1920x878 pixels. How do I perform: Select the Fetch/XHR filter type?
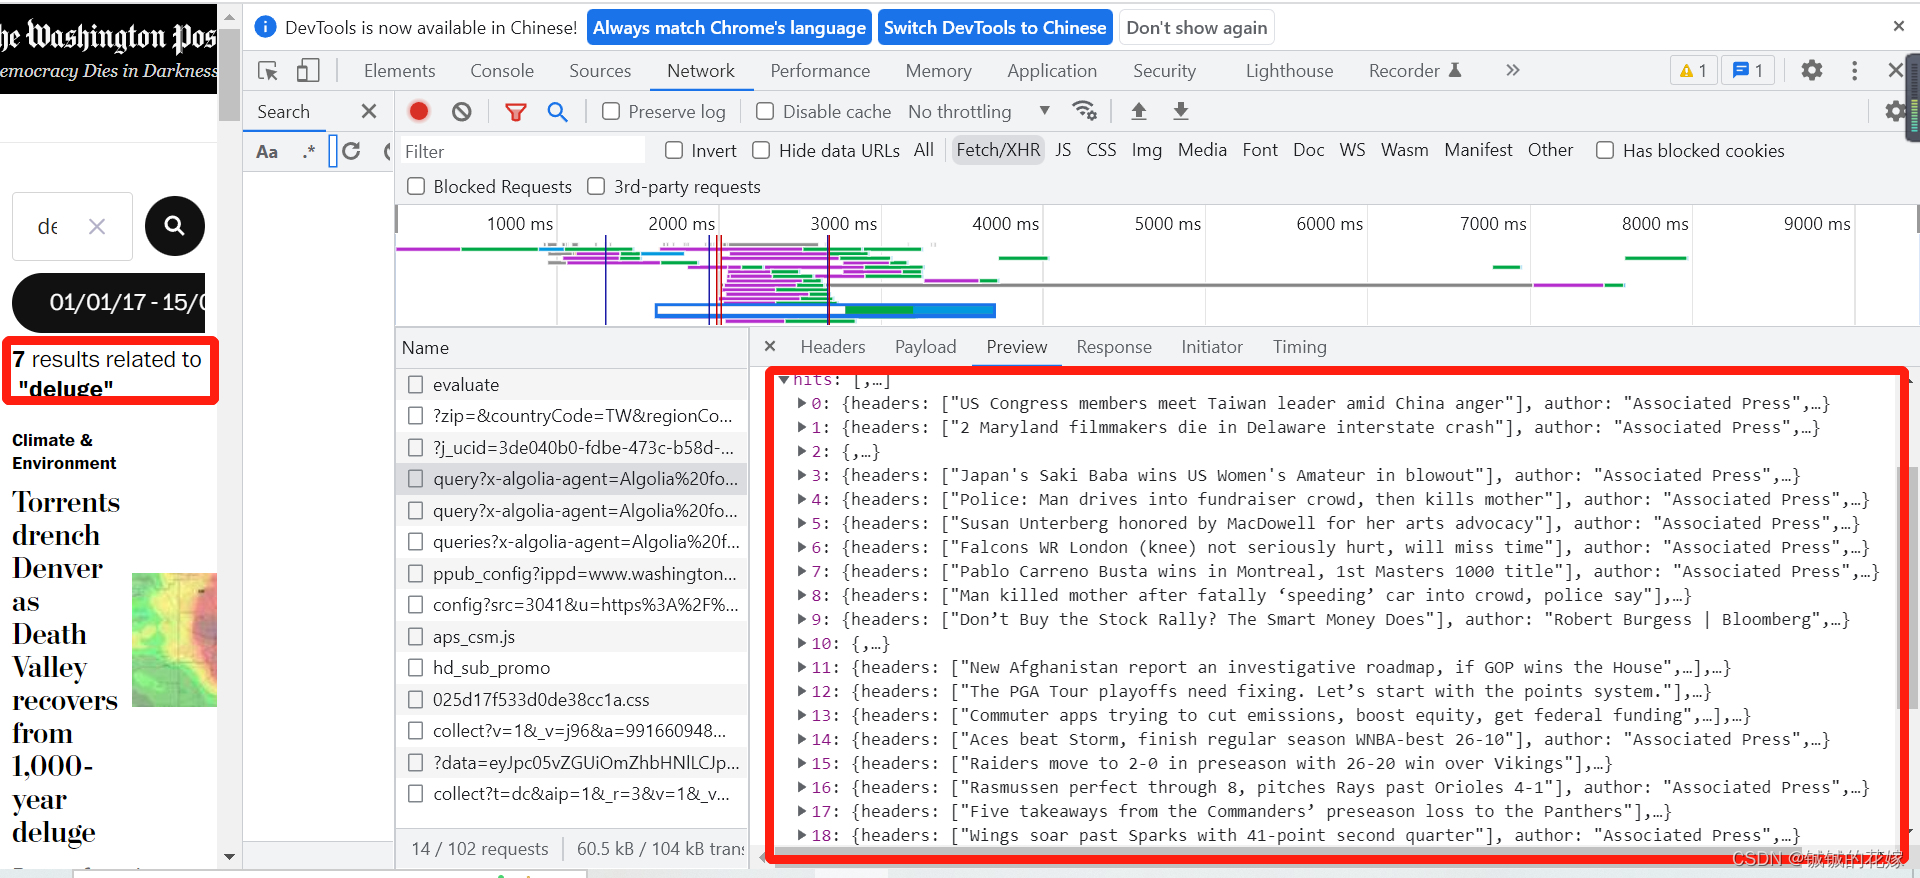[998, 150]
